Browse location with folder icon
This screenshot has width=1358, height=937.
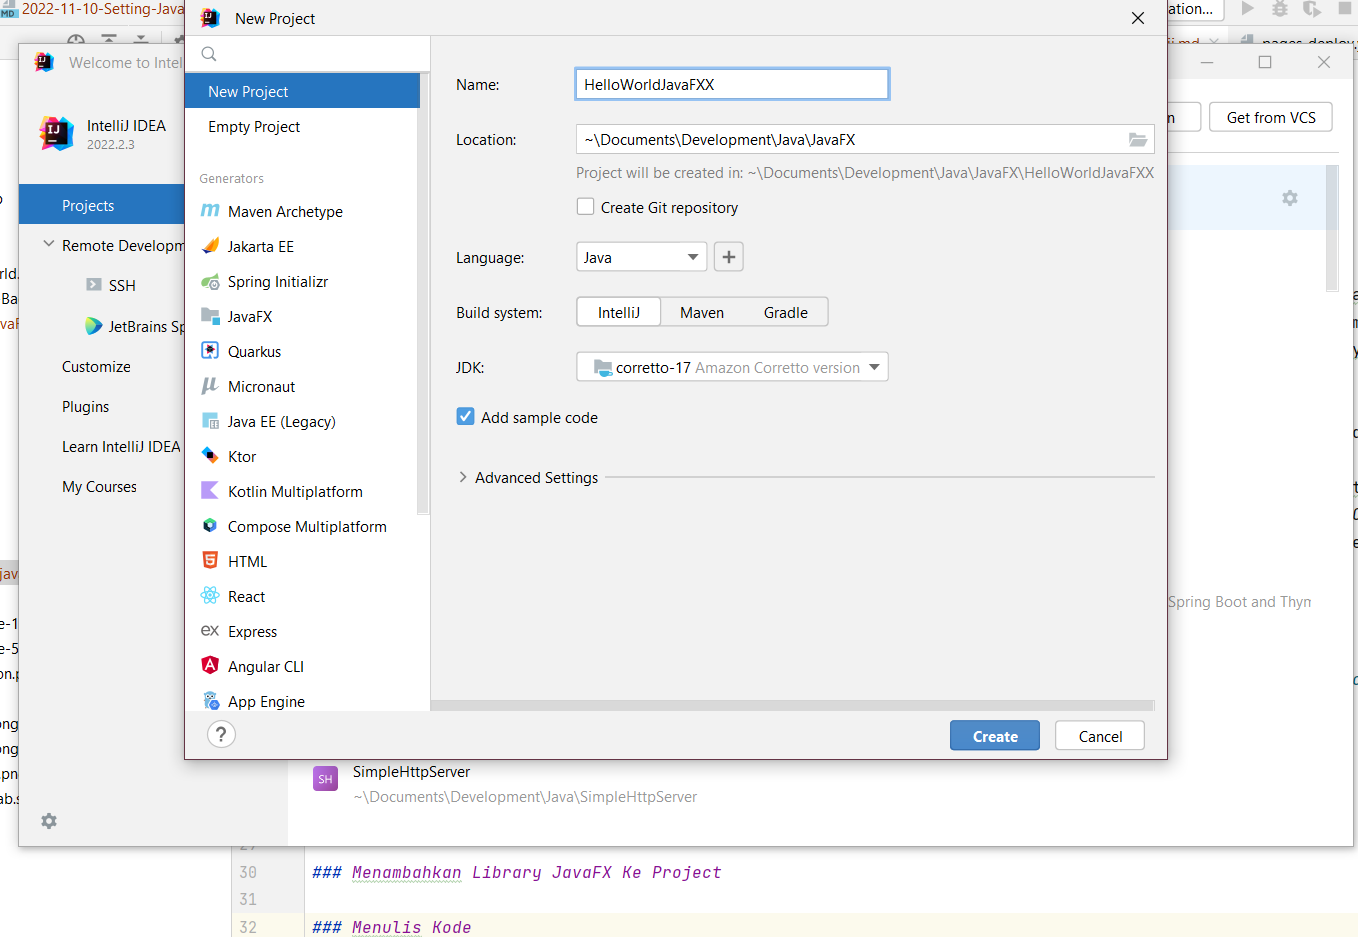[x=1138, y=140]
